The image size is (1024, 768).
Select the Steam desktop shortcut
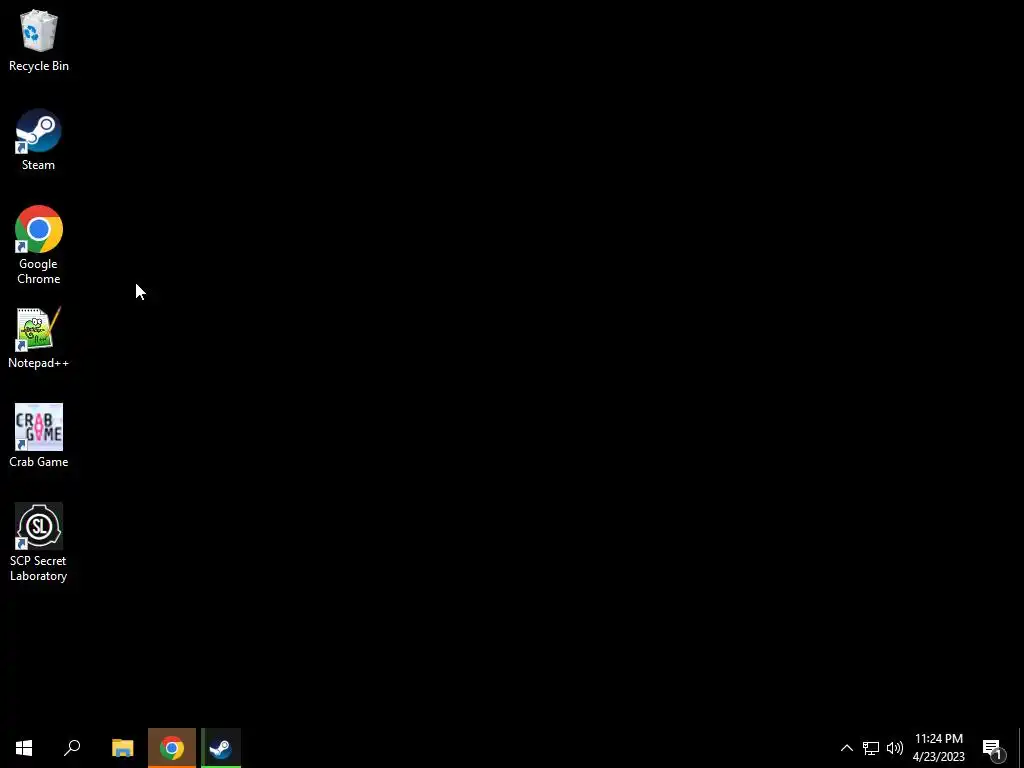click(39, 140)
